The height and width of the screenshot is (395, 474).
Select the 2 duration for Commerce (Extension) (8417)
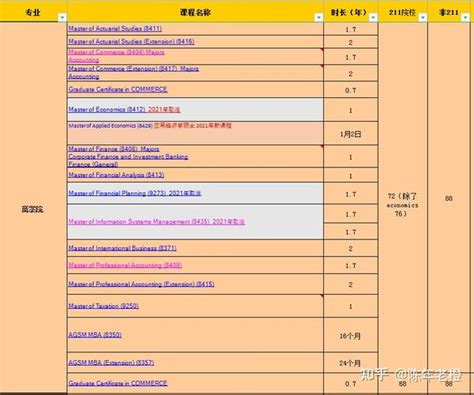click(351, 73)
